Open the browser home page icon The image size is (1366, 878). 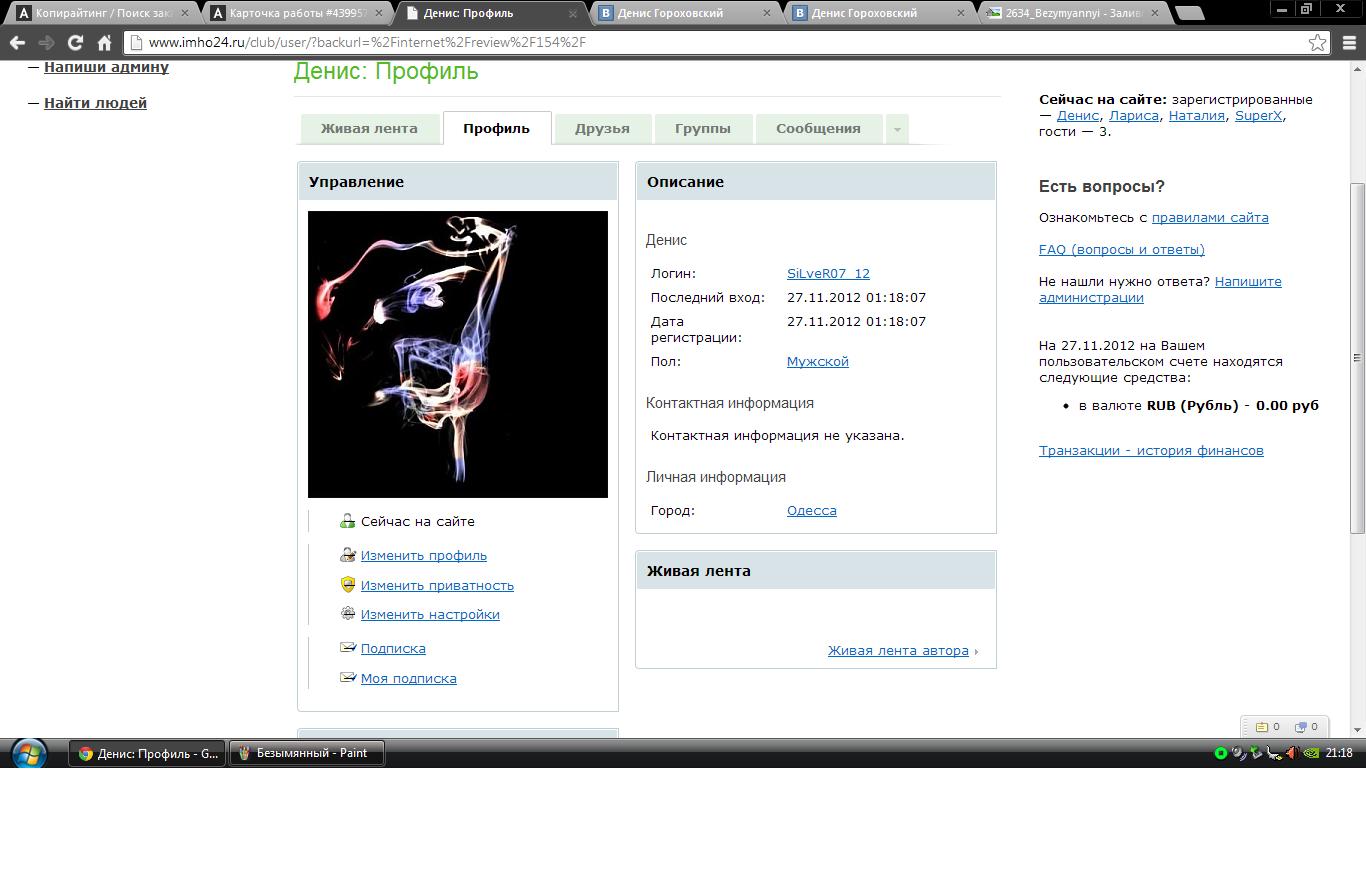pyautogui.click(x=104, y=43)
